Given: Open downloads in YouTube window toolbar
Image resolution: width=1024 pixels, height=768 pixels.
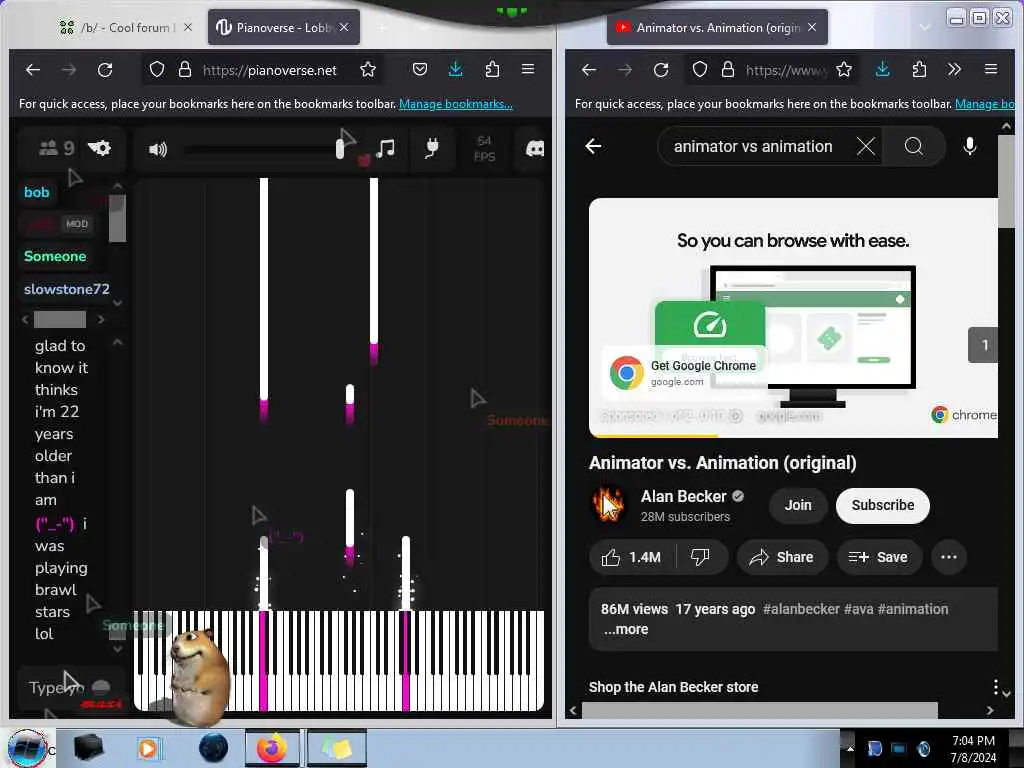Looking at the screenshot, I should coord(882,69).
